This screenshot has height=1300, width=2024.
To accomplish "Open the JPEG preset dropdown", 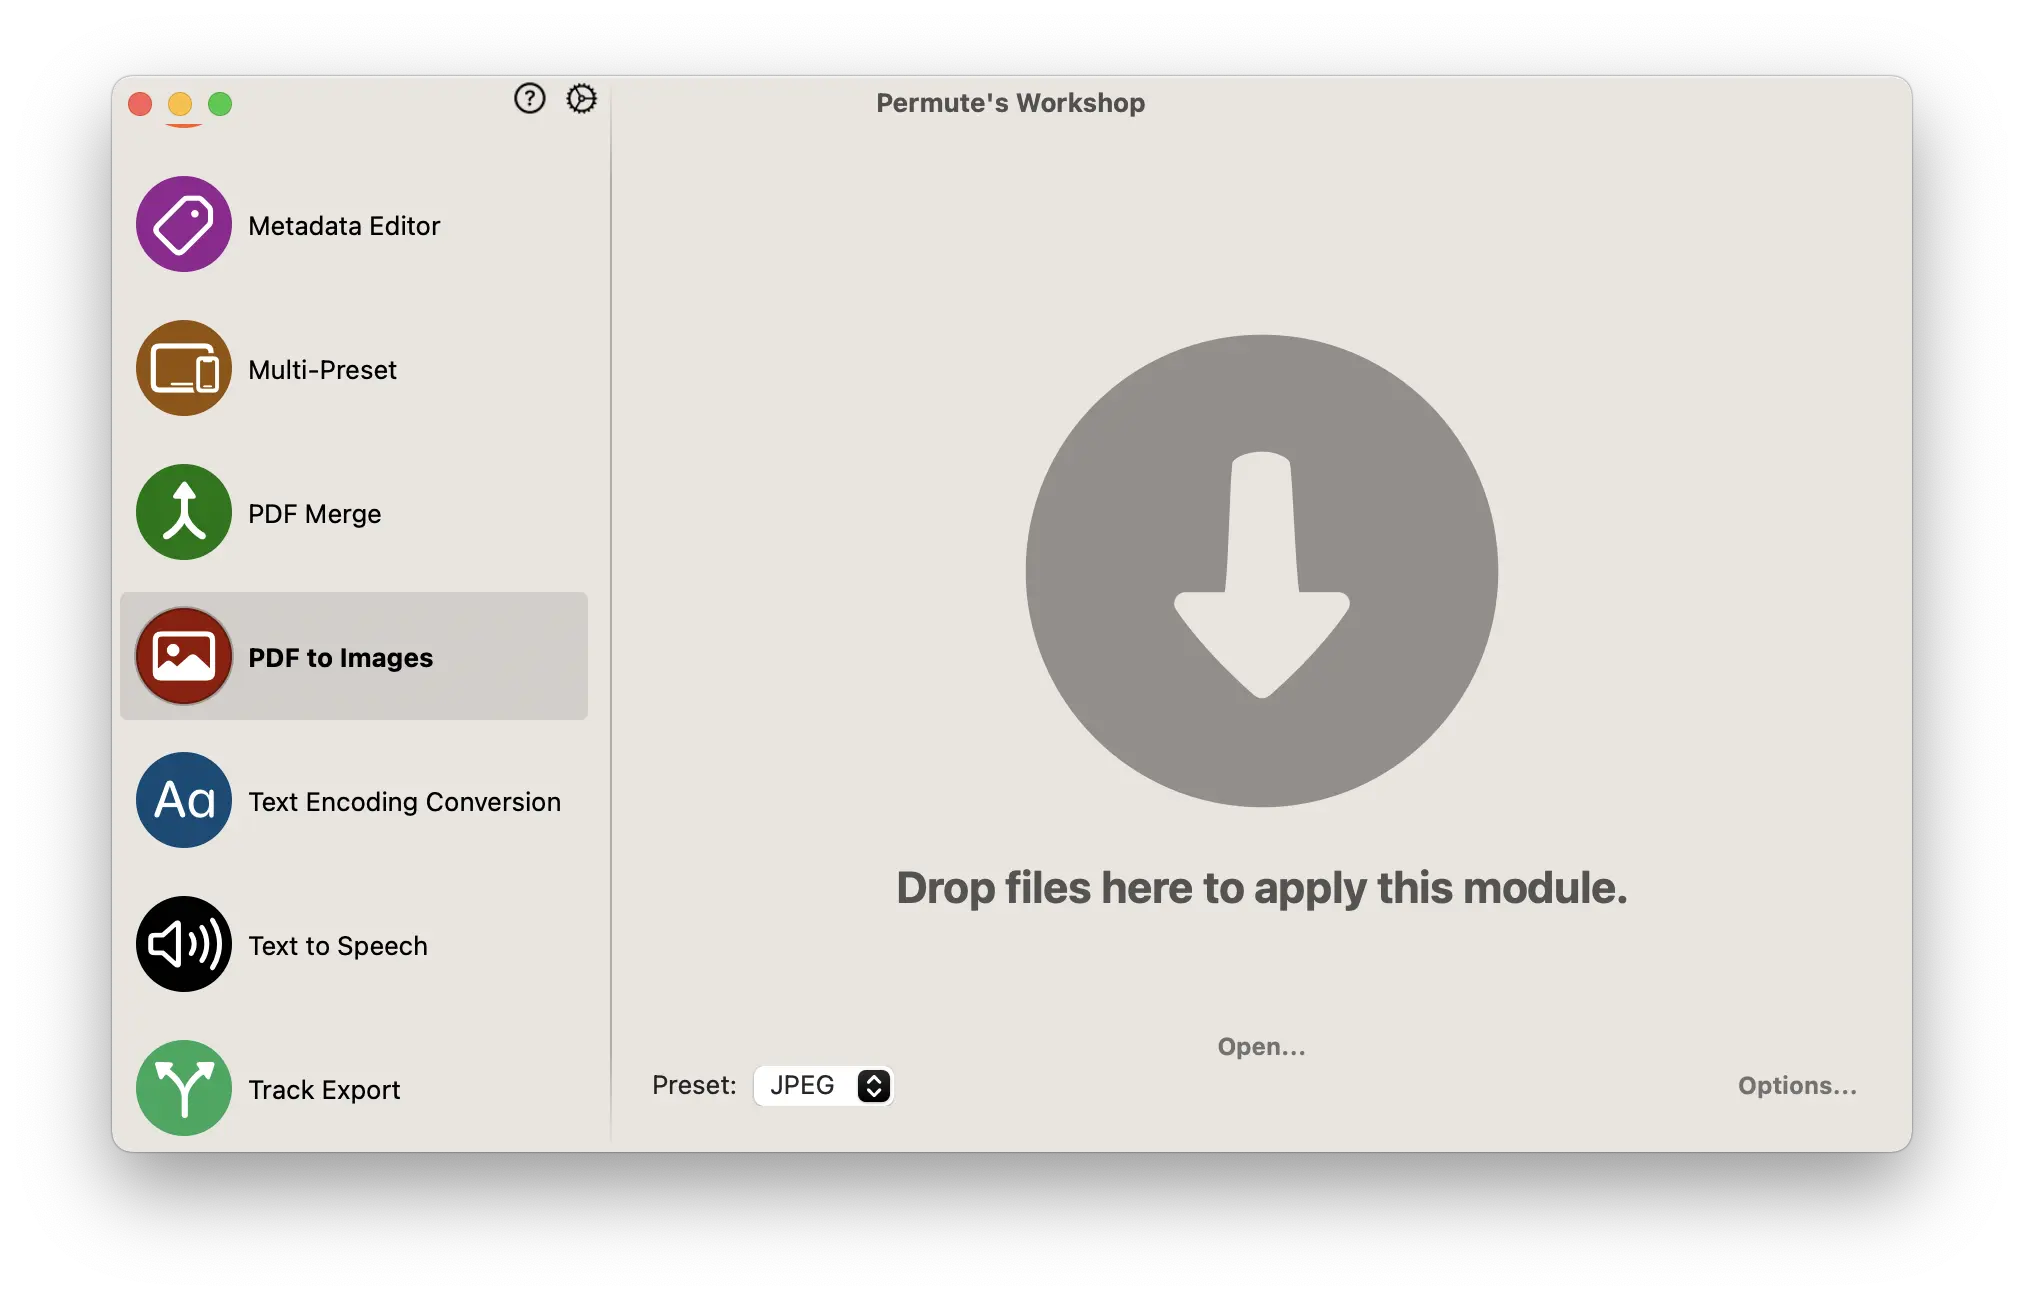I will (823, 1085).
